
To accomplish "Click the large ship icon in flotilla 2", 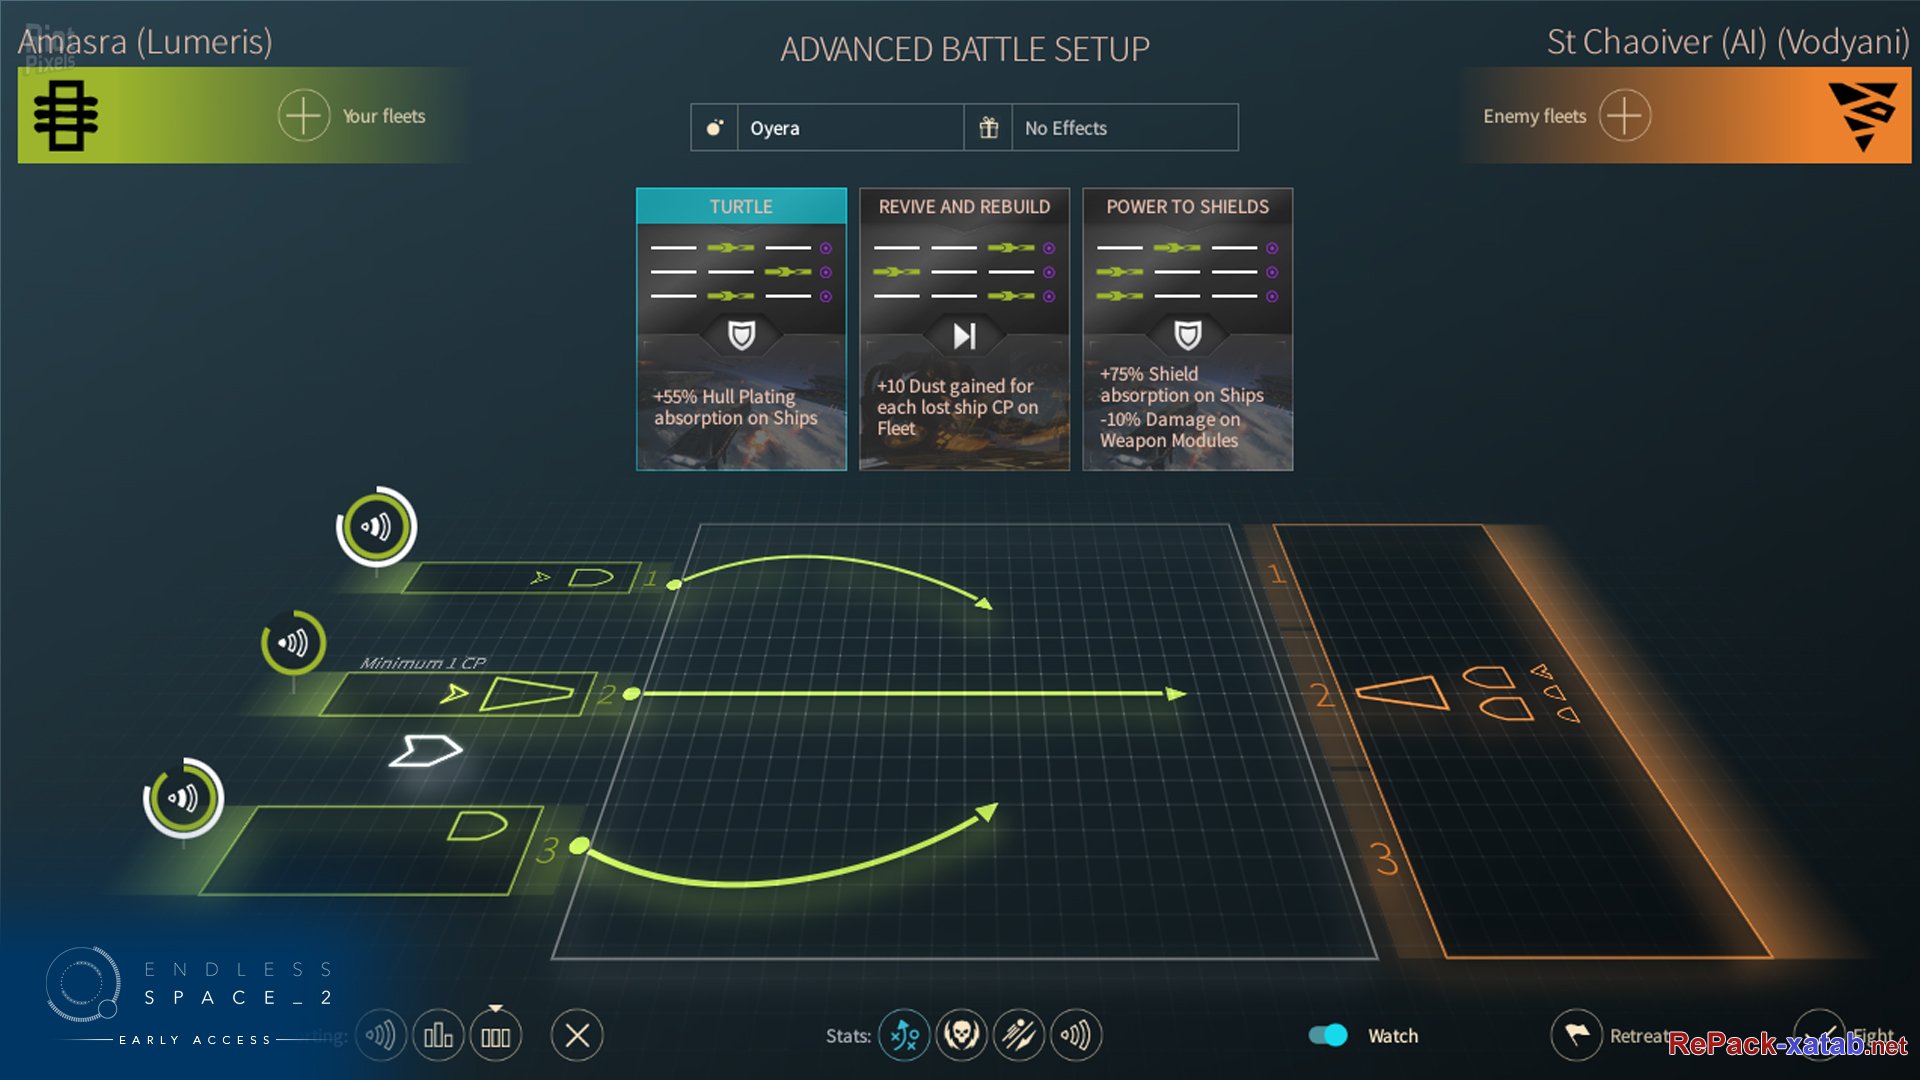I will [526, 694].
